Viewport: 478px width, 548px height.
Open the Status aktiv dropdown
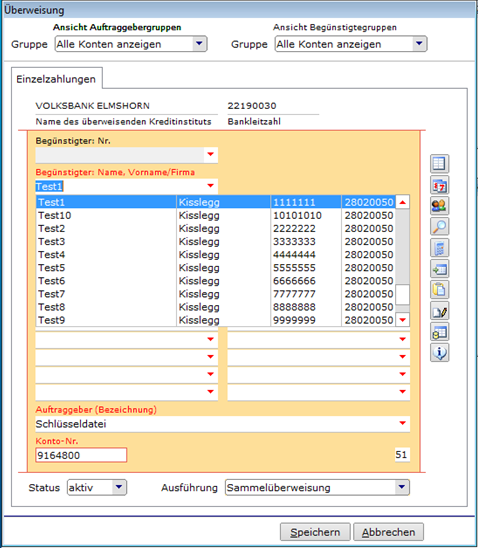pos(97,487)
